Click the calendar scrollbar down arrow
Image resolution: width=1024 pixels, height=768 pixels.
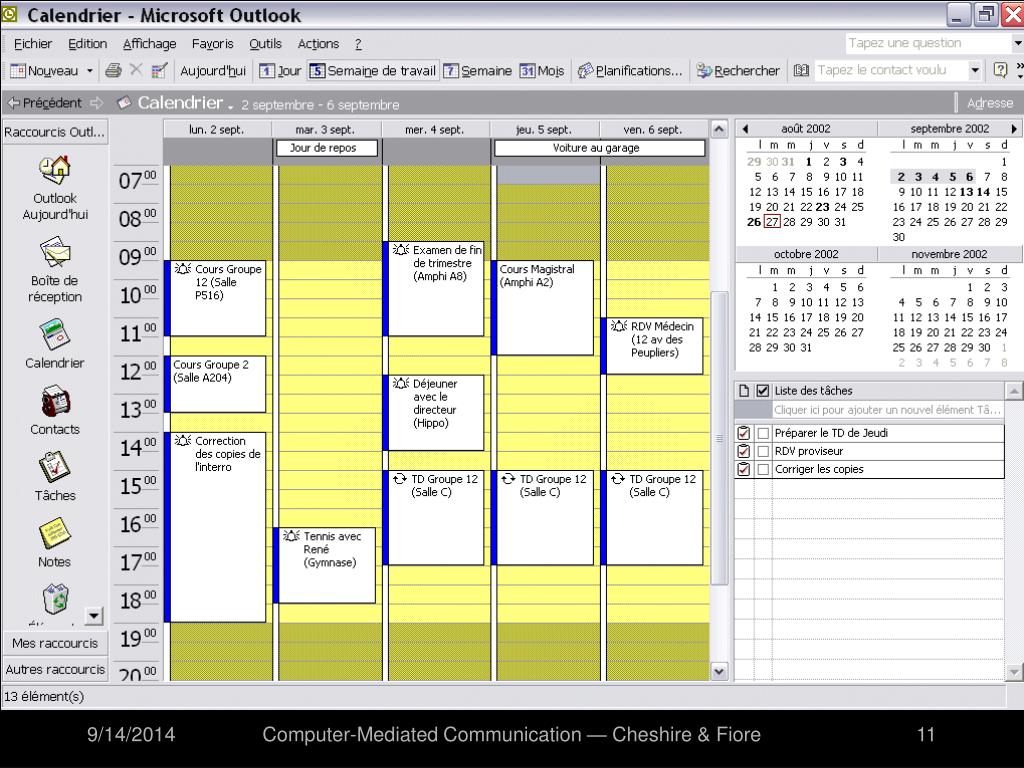718,671
